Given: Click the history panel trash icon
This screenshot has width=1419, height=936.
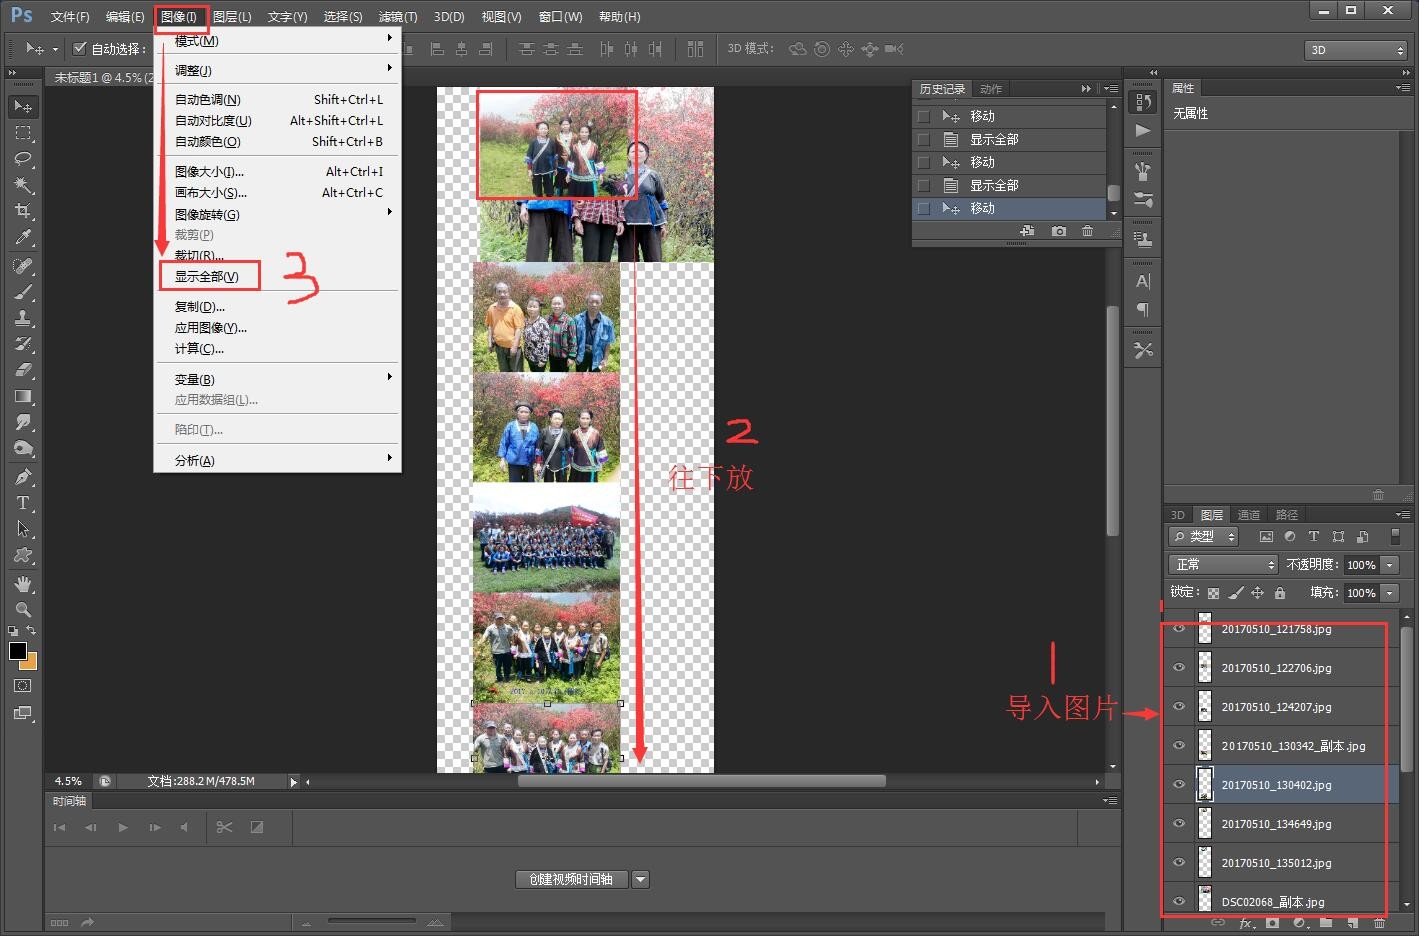Looking at the screenshot, I should point(1087,231).
